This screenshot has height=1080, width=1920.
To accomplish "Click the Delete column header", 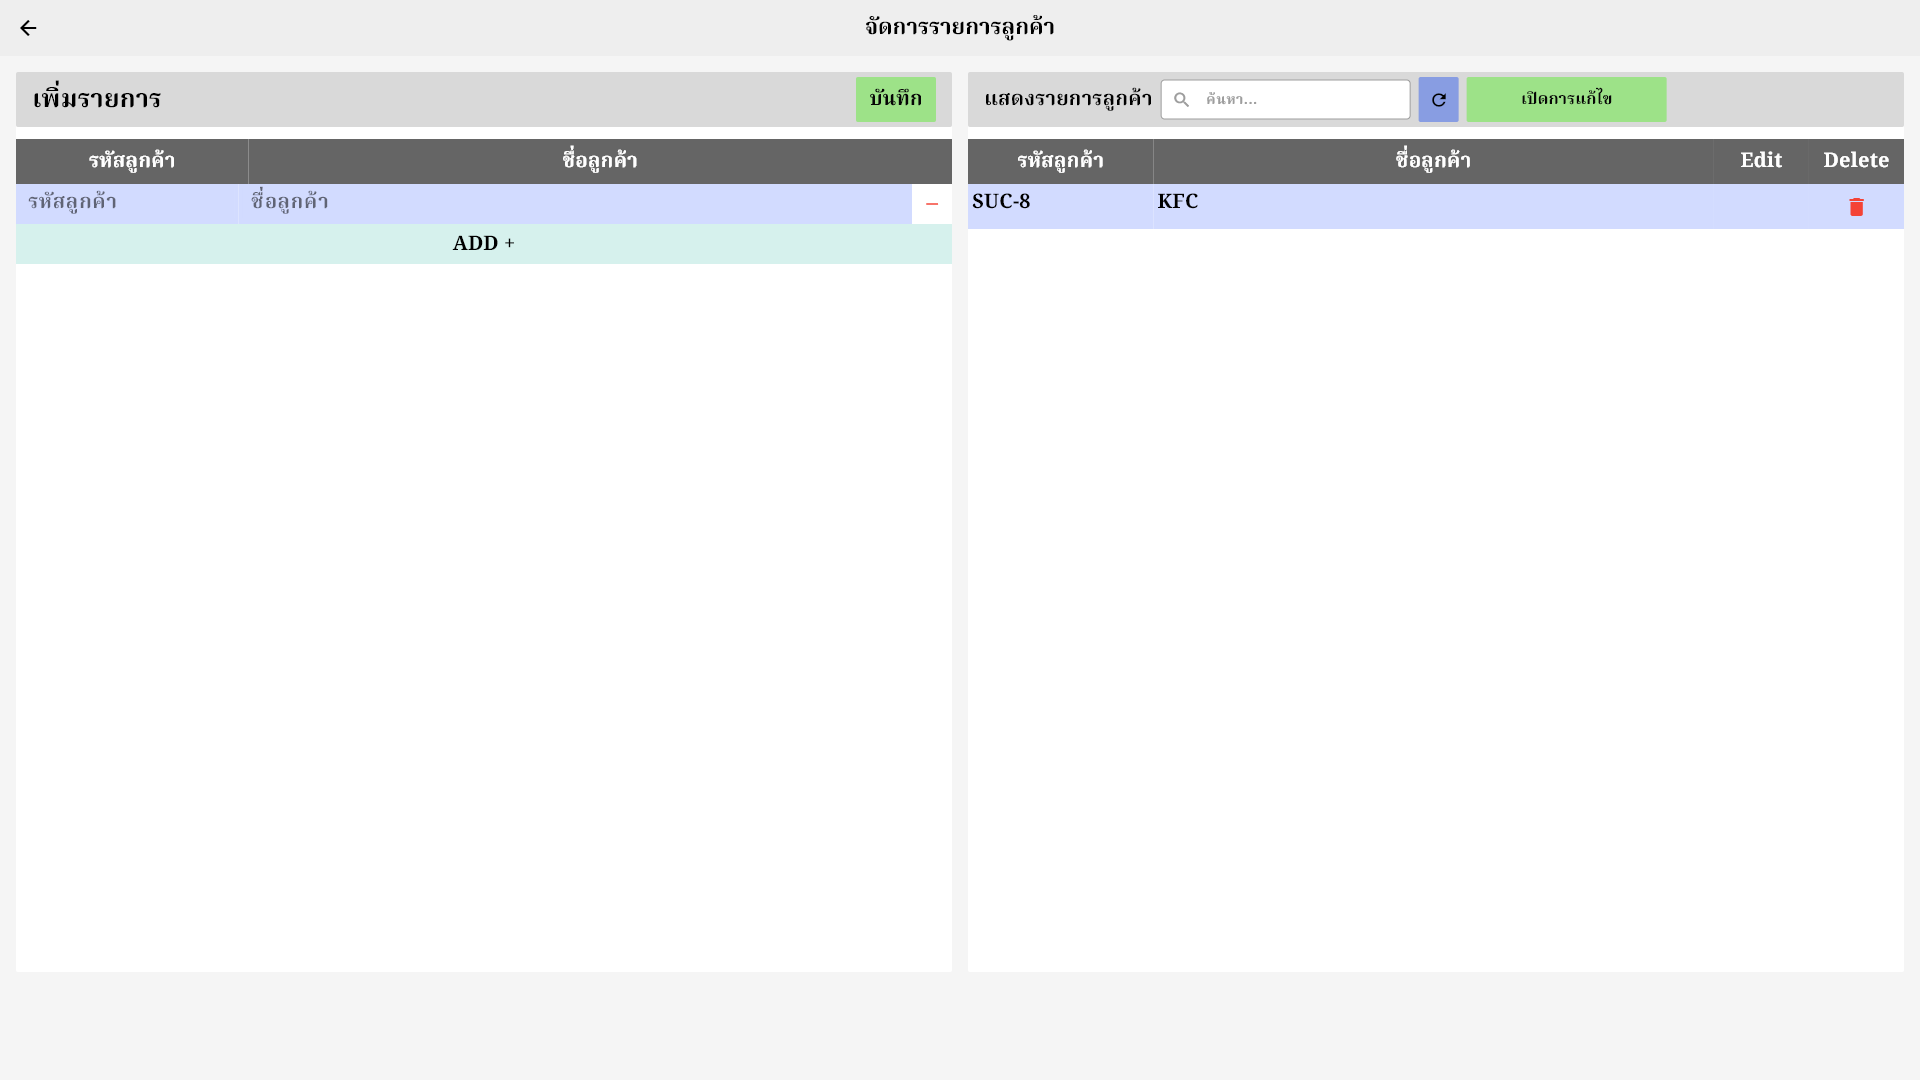I will 1855,161.
